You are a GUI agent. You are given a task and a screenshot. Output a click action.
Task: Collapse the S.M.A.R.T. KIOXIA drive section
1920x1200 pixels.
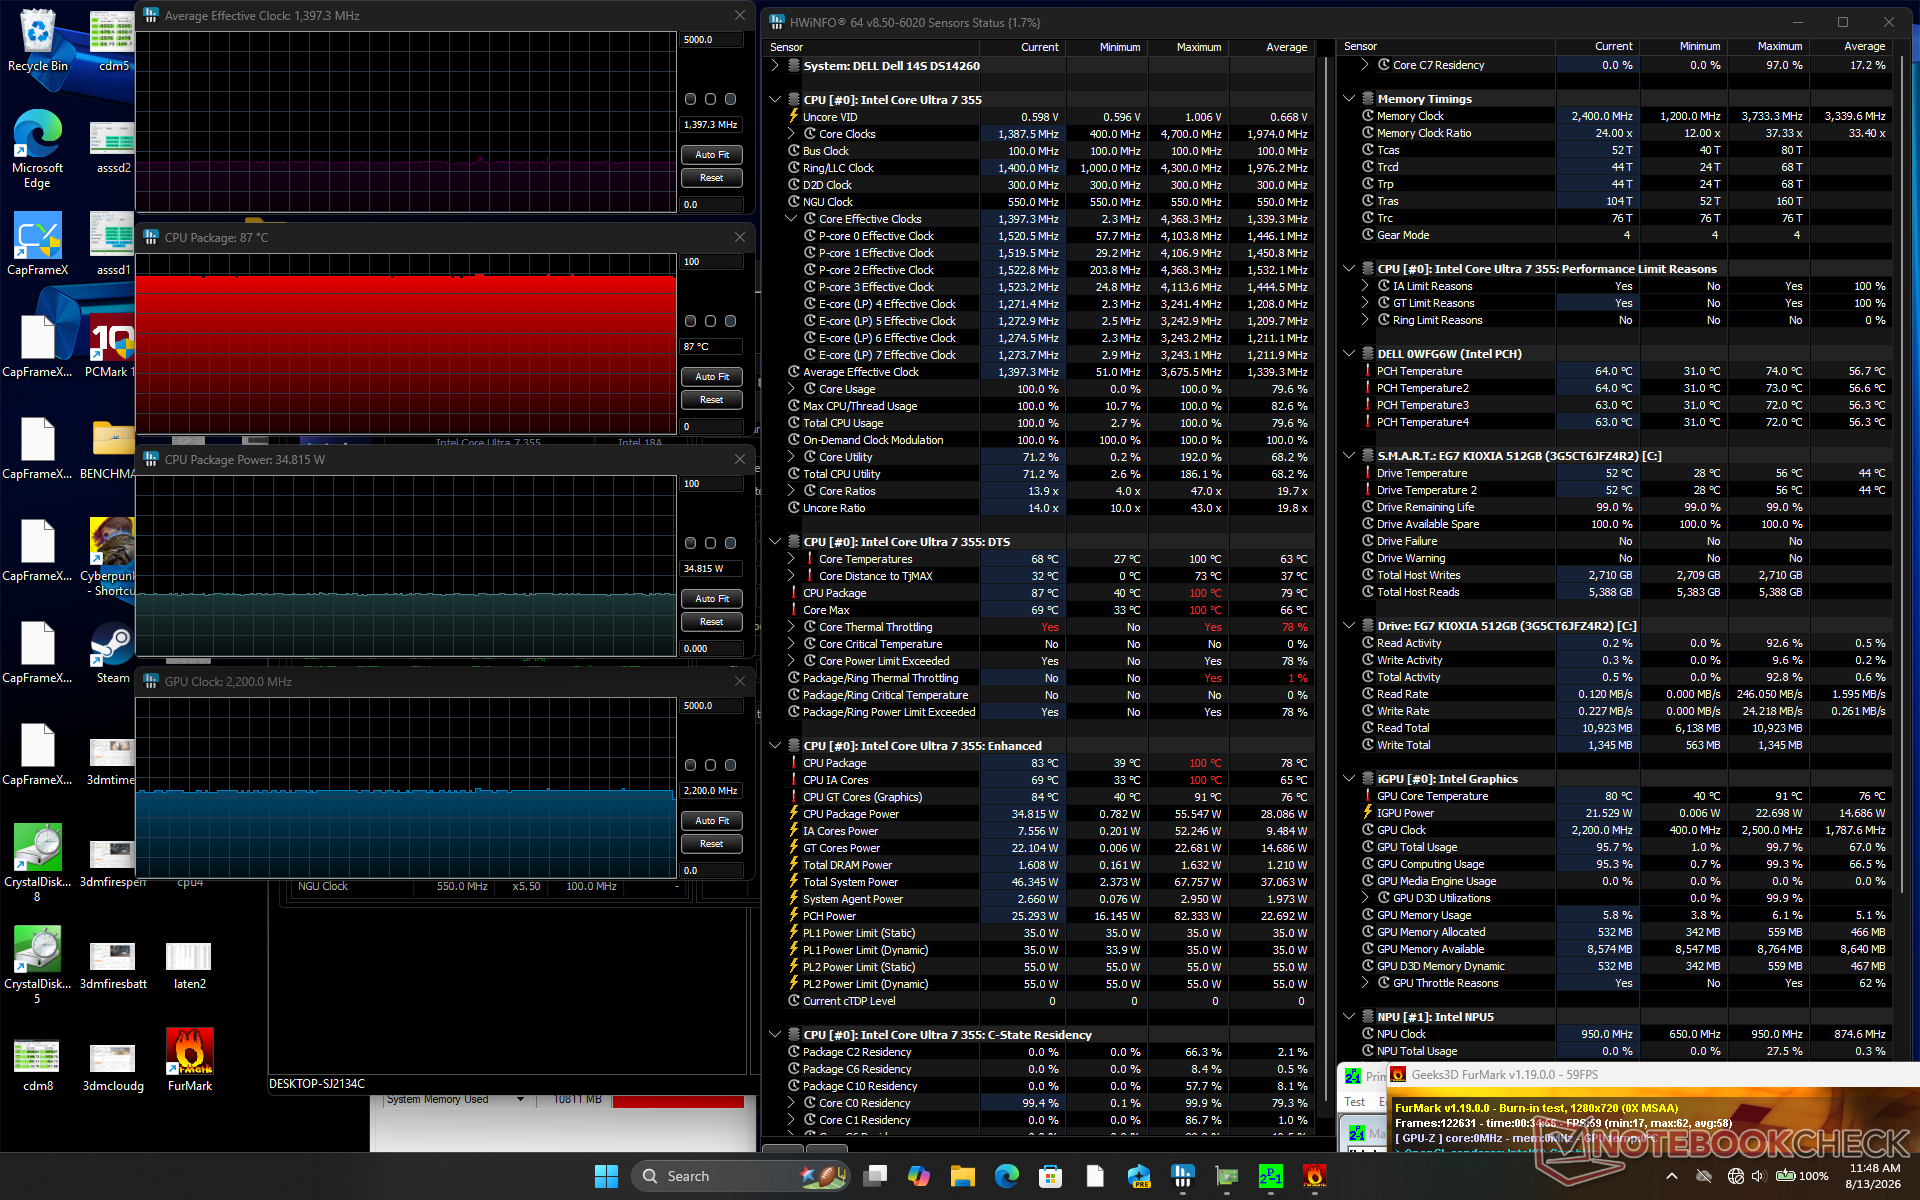pos(1349,456)
